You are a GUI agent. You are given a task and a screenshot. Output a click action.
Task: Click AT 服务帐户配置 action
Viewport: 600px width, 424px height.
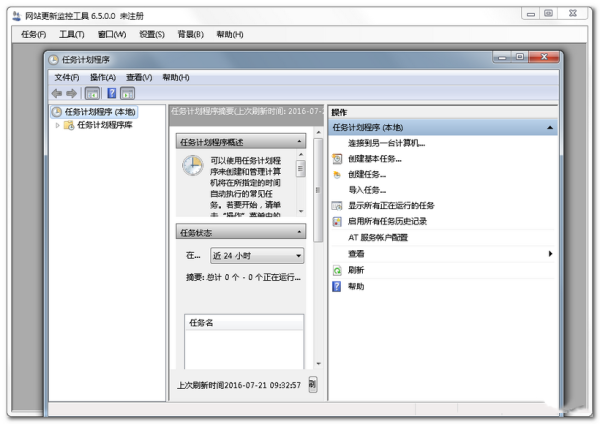pyautogui.click(x=378, y=238)
